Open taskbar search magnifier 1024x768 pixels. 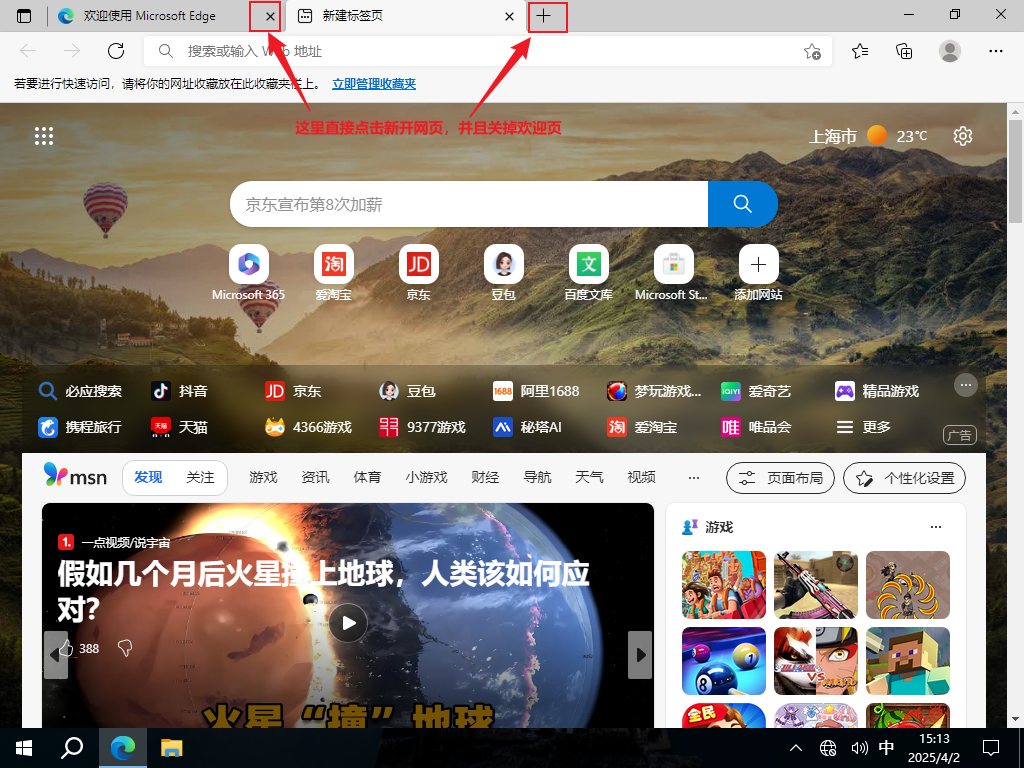pyautogui.click(x=72, y=748)
